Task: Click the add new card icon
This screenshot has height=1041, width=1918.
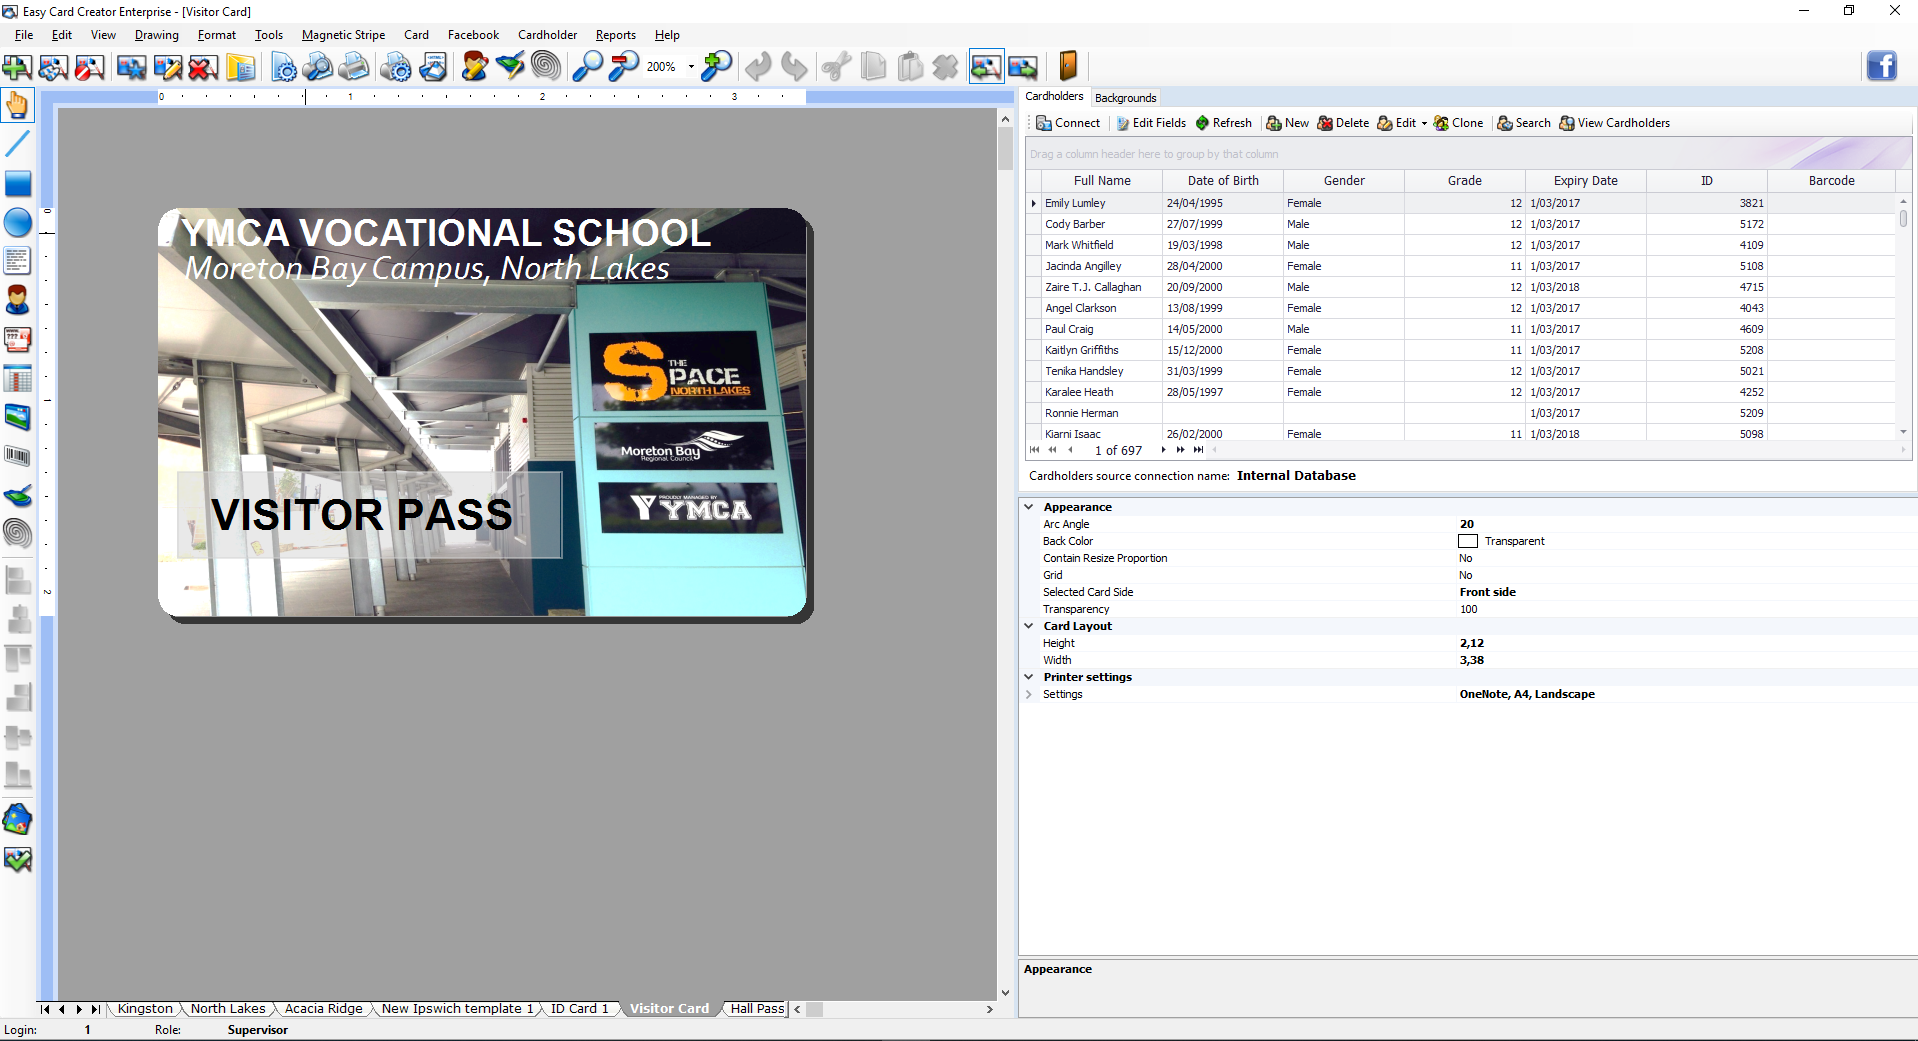Action: (17, 67)
